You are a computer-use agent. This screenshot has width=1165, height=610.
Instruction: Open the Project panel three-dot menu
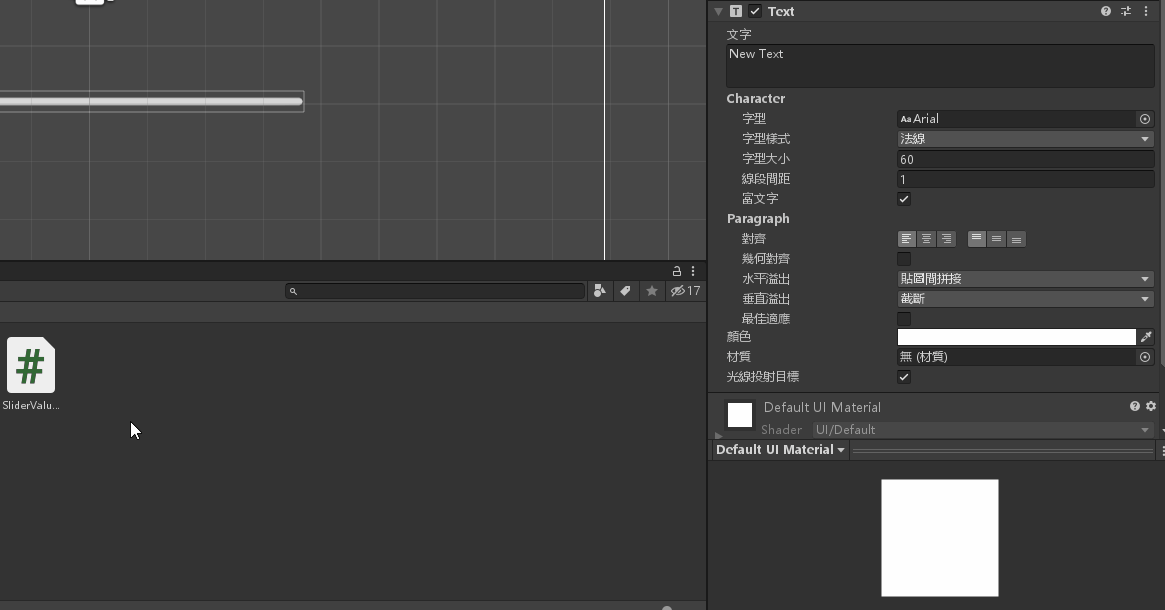(x=693, y=271)
